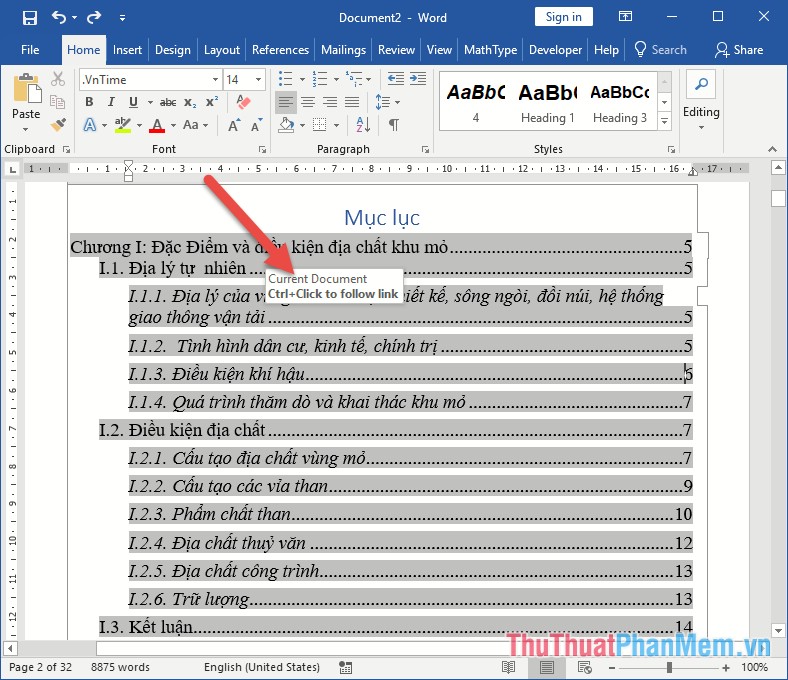
Task: Click the Share button
Action: [739, 50]
